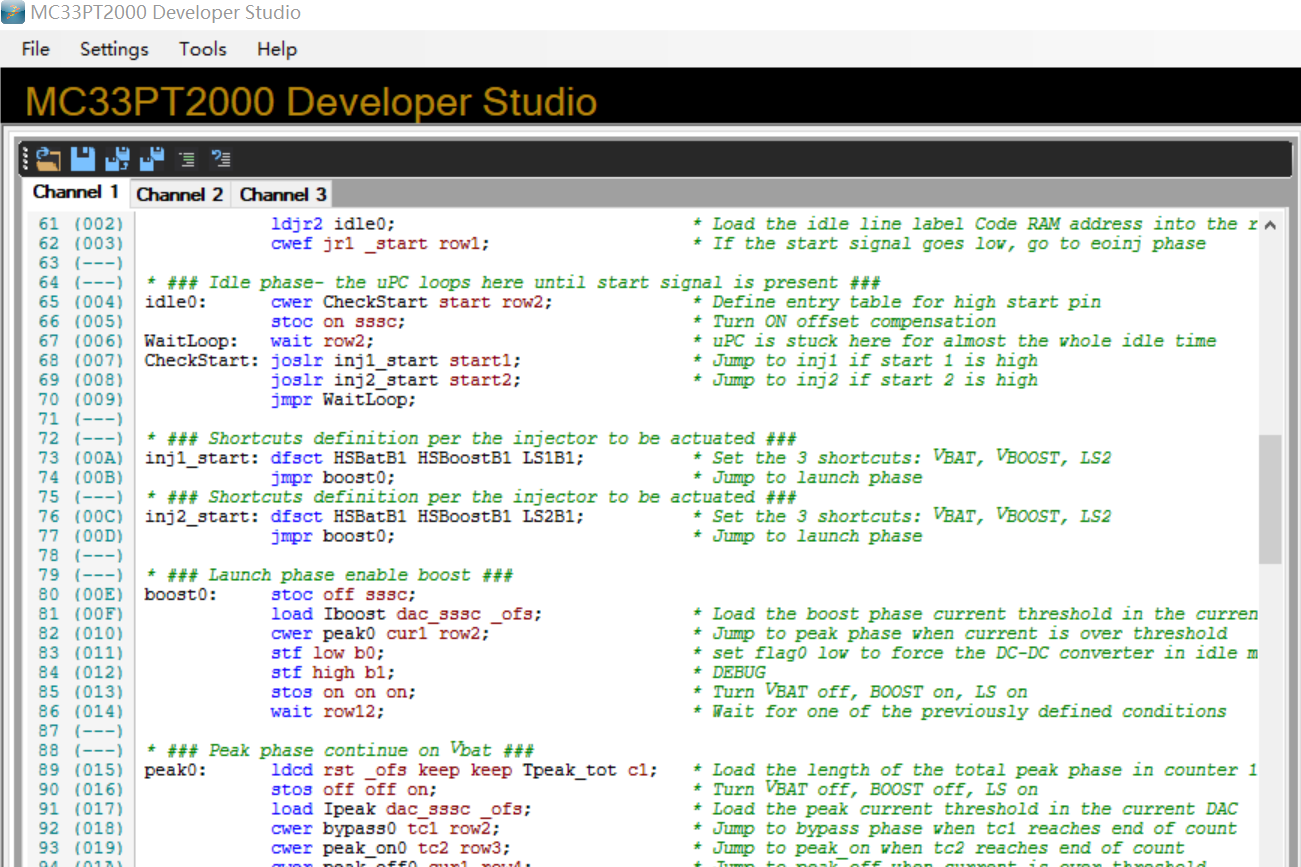The image size is (1301, 867).
Task: Switch to the Channel 2 tab
Action: (180, 194)
